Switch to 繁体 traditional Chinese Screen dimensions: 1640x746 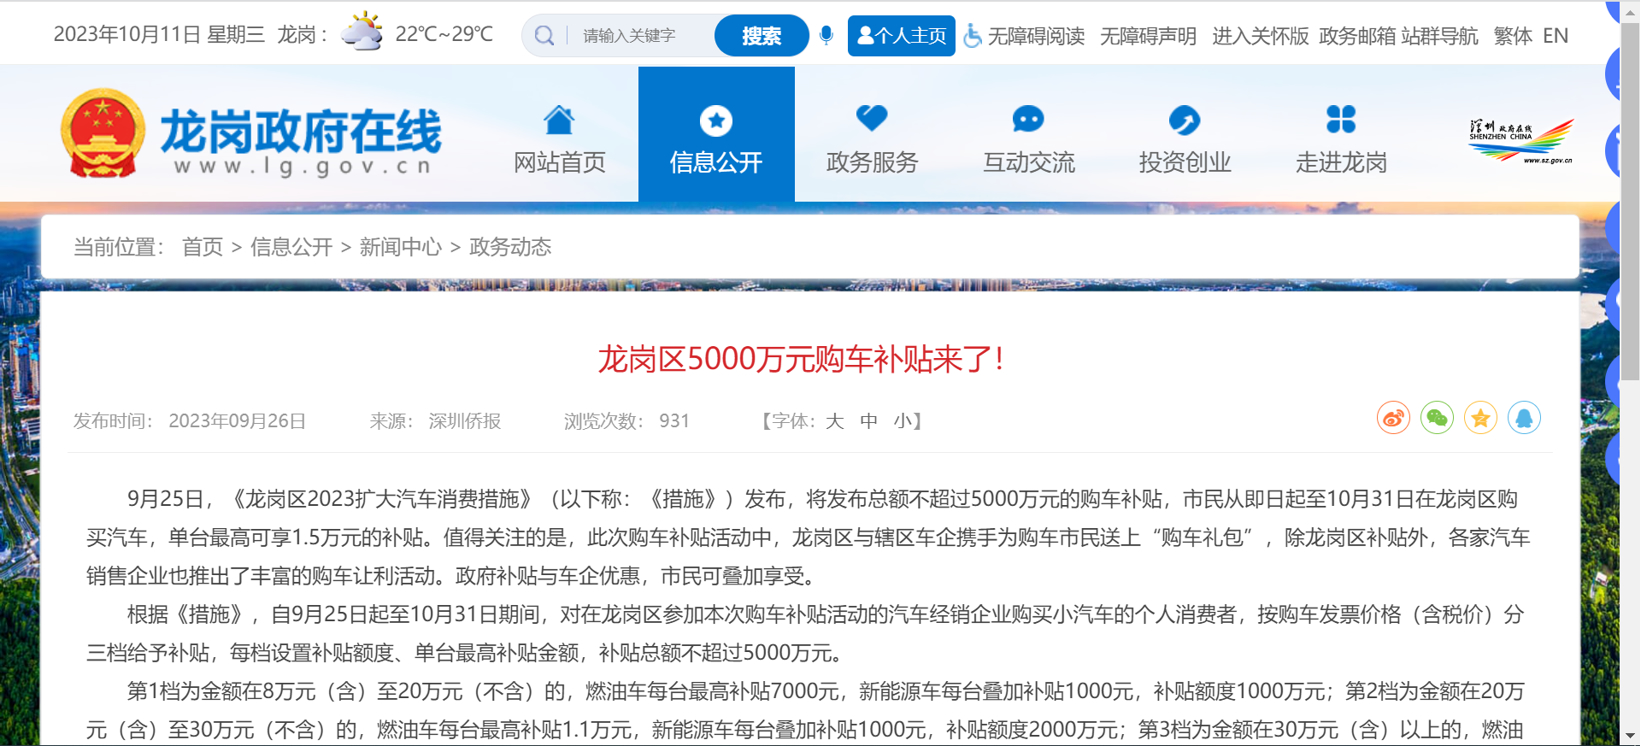click(1512, 36)
